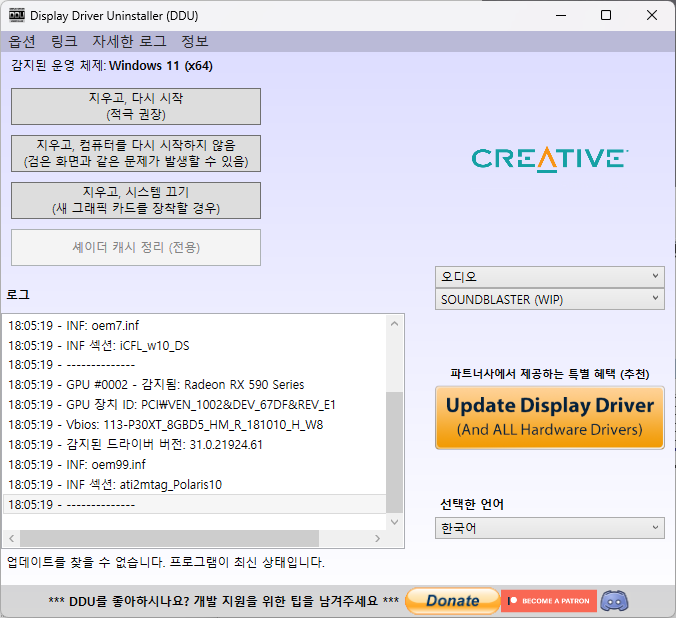Select log line INF 섹션: iCFL_w10_DS
The image size is (676, 618).
194,345
